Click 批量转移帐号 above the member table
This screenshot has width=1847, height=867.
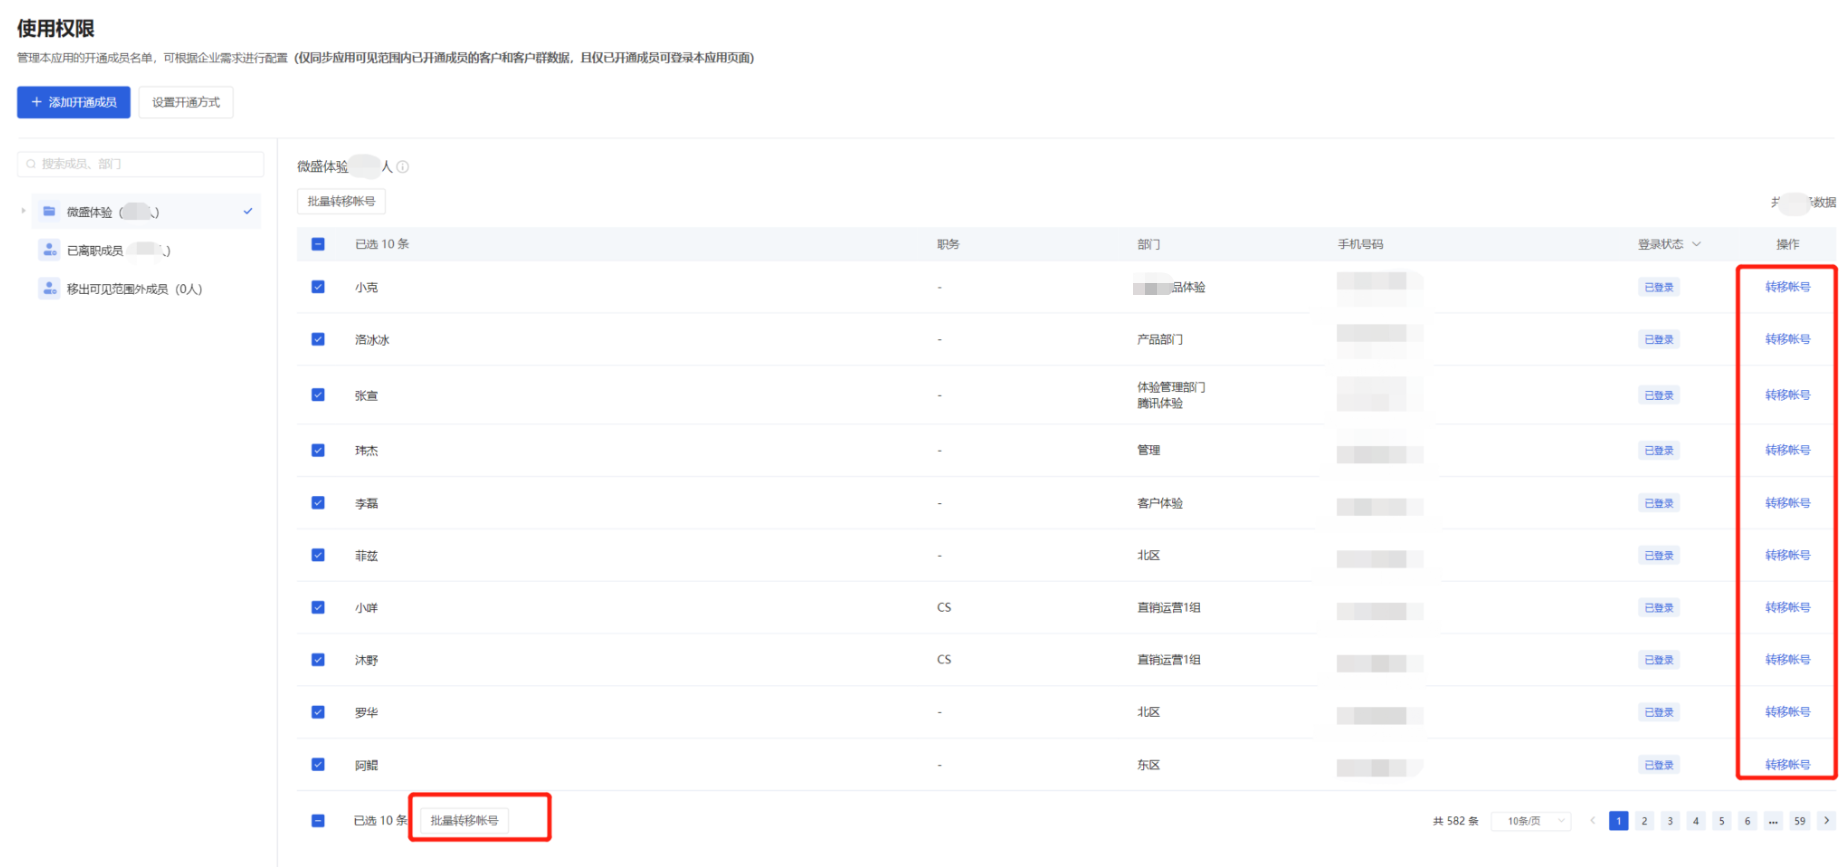[341, 201]
